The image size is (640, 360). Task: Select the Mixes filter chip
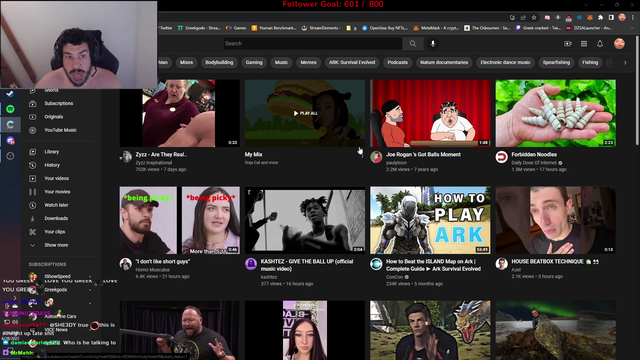(x=186, y=62)
